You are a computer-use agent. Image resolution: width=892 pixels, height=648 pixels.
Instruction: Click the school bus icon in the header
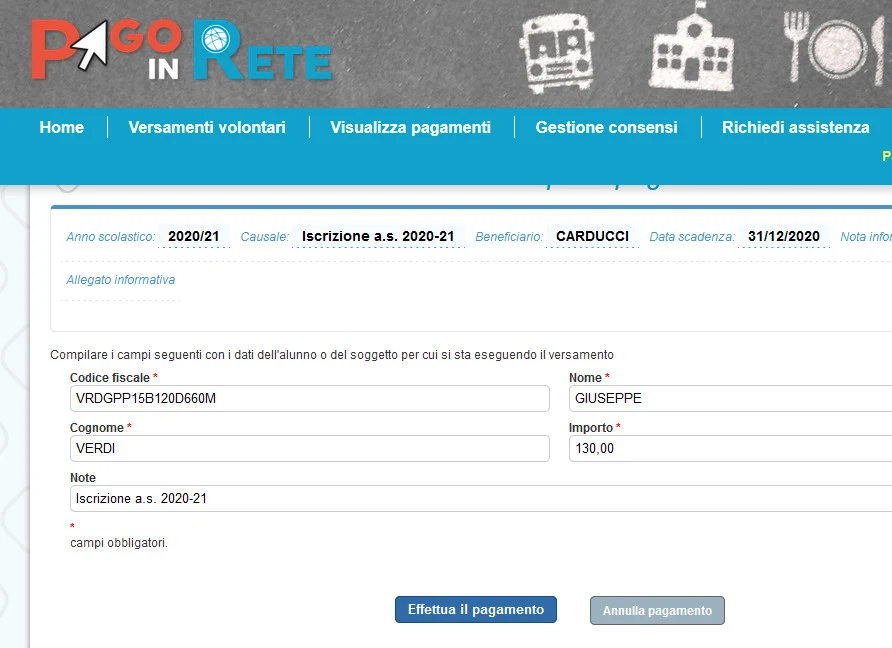[556, 52]
